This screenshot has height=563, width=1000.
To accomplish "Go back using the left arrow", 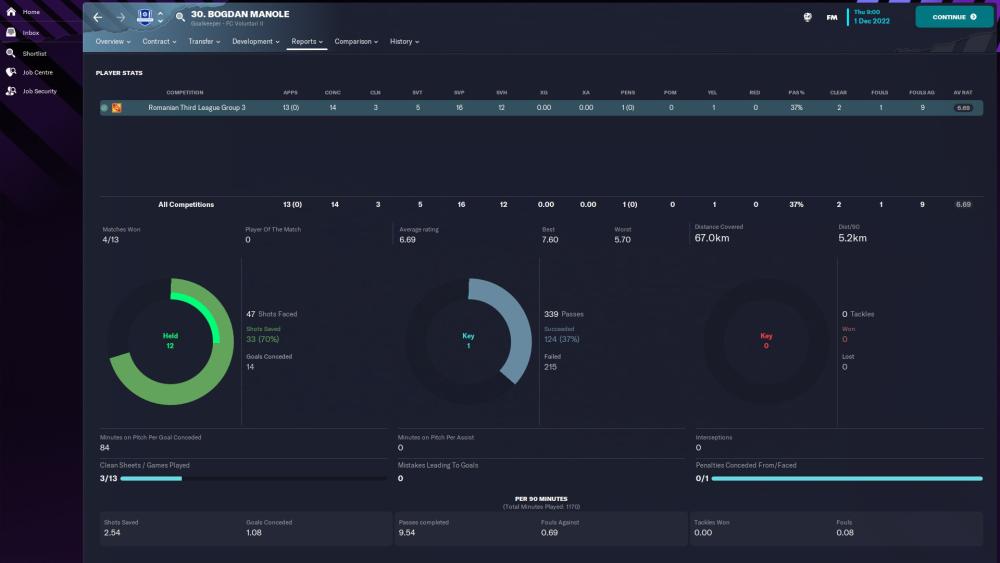I will pyautogui.click(x=98, y=17).
